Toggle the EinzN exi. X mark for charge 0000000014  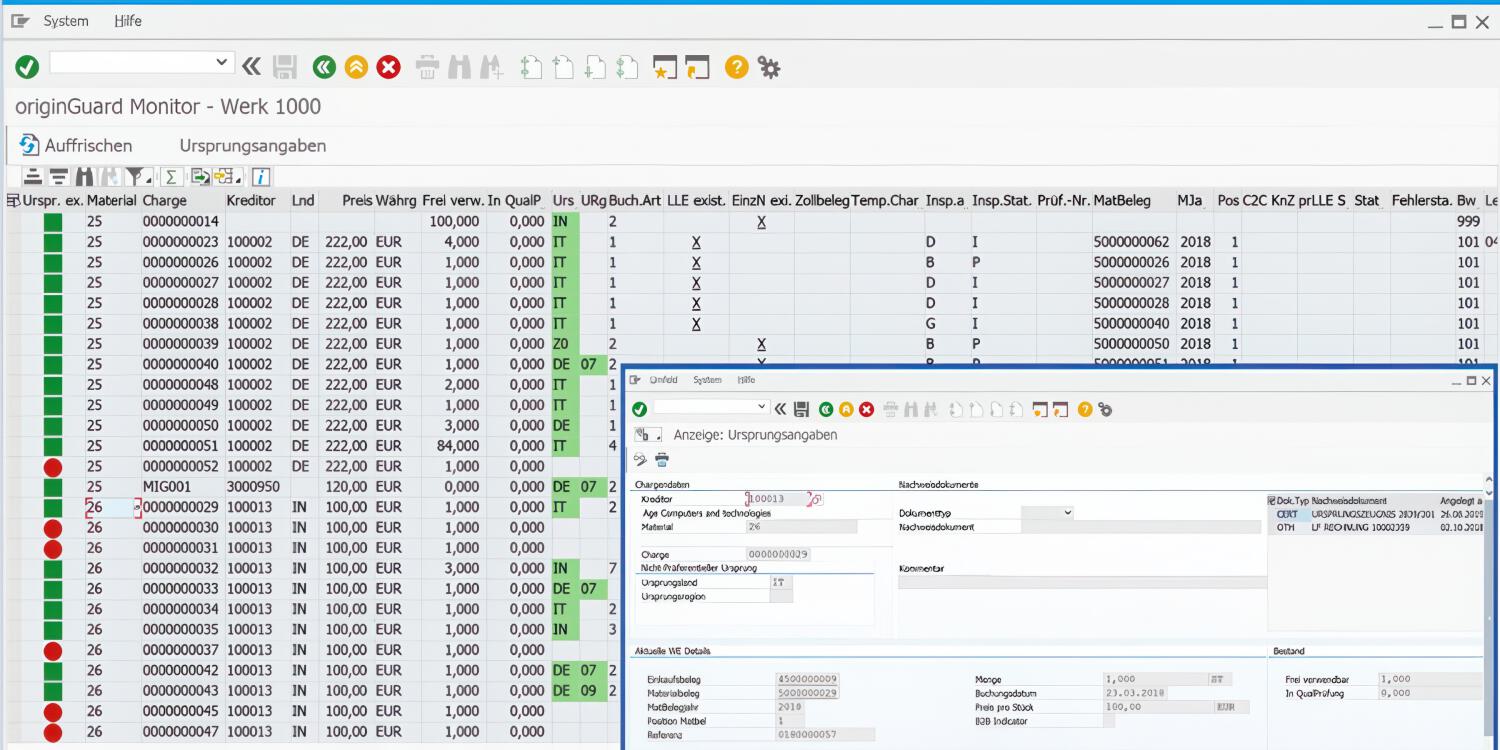point(761,222)
